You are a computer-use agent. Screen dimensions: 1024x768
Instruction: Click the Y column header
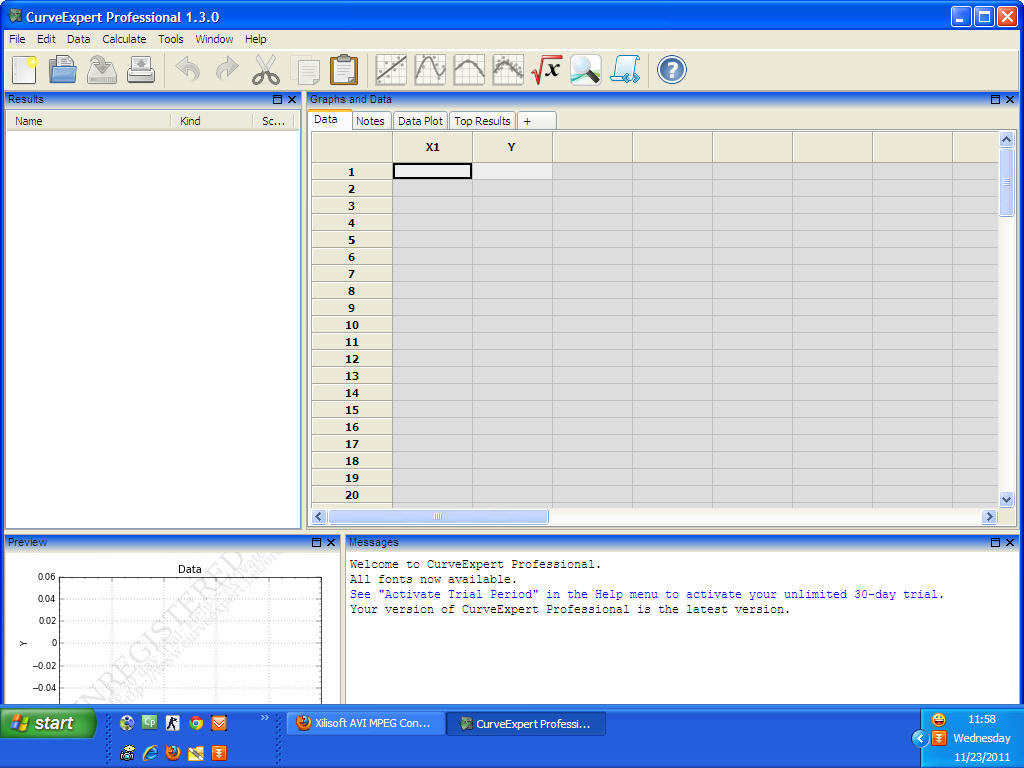[x=512, y=147]
